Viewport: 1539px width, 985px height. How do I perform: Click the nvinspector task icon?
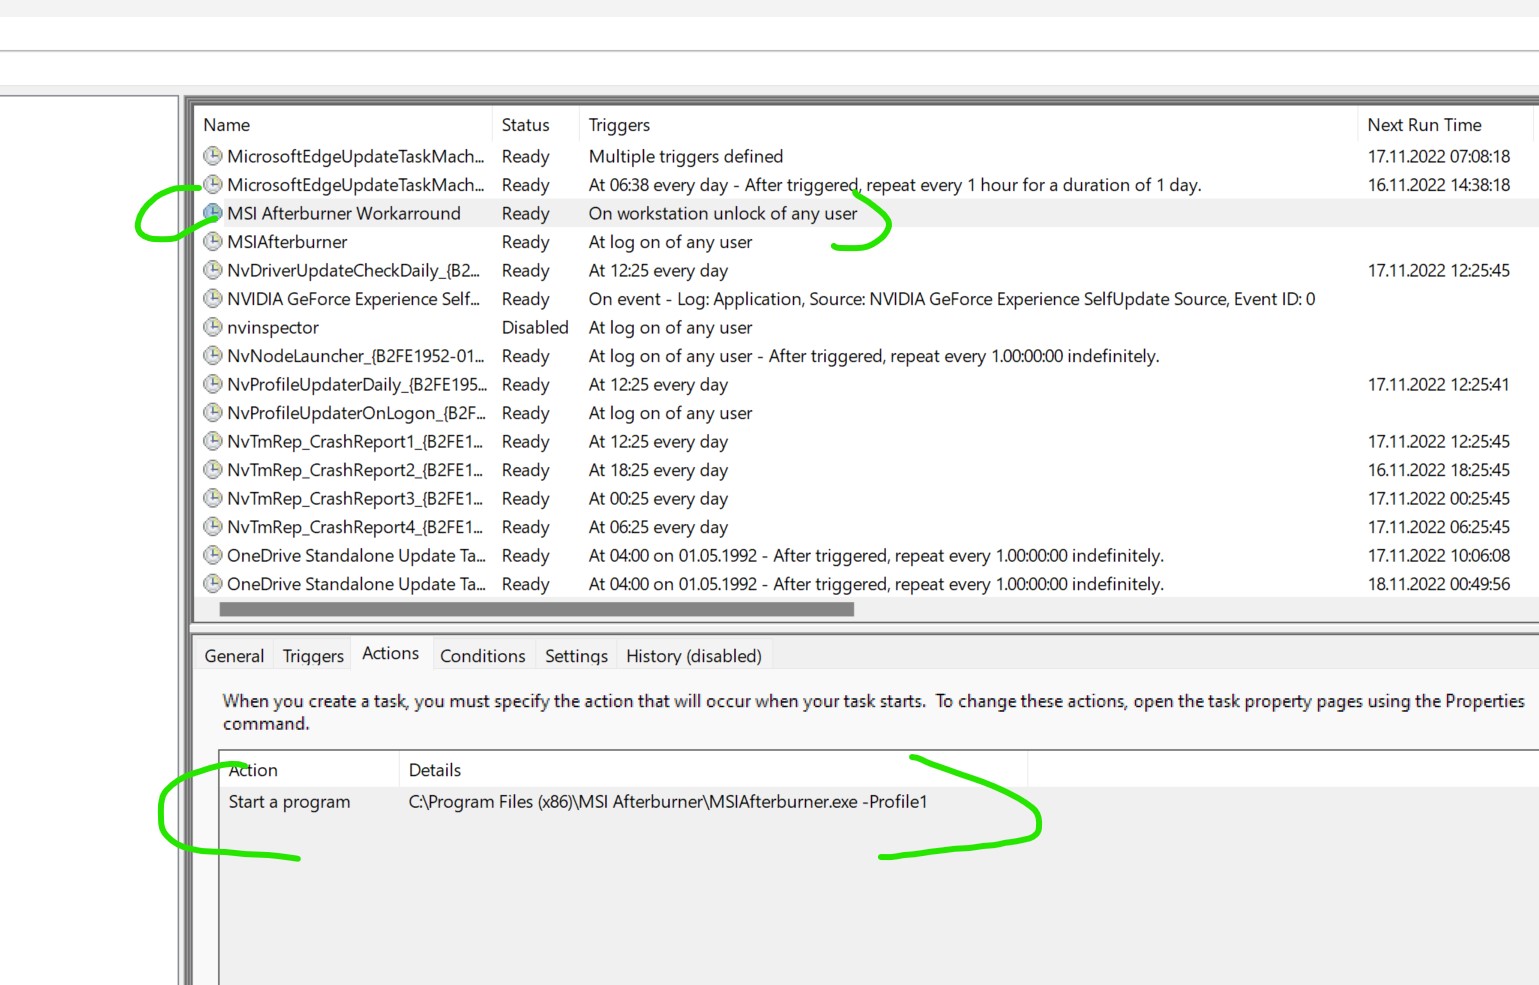[213, 327]
